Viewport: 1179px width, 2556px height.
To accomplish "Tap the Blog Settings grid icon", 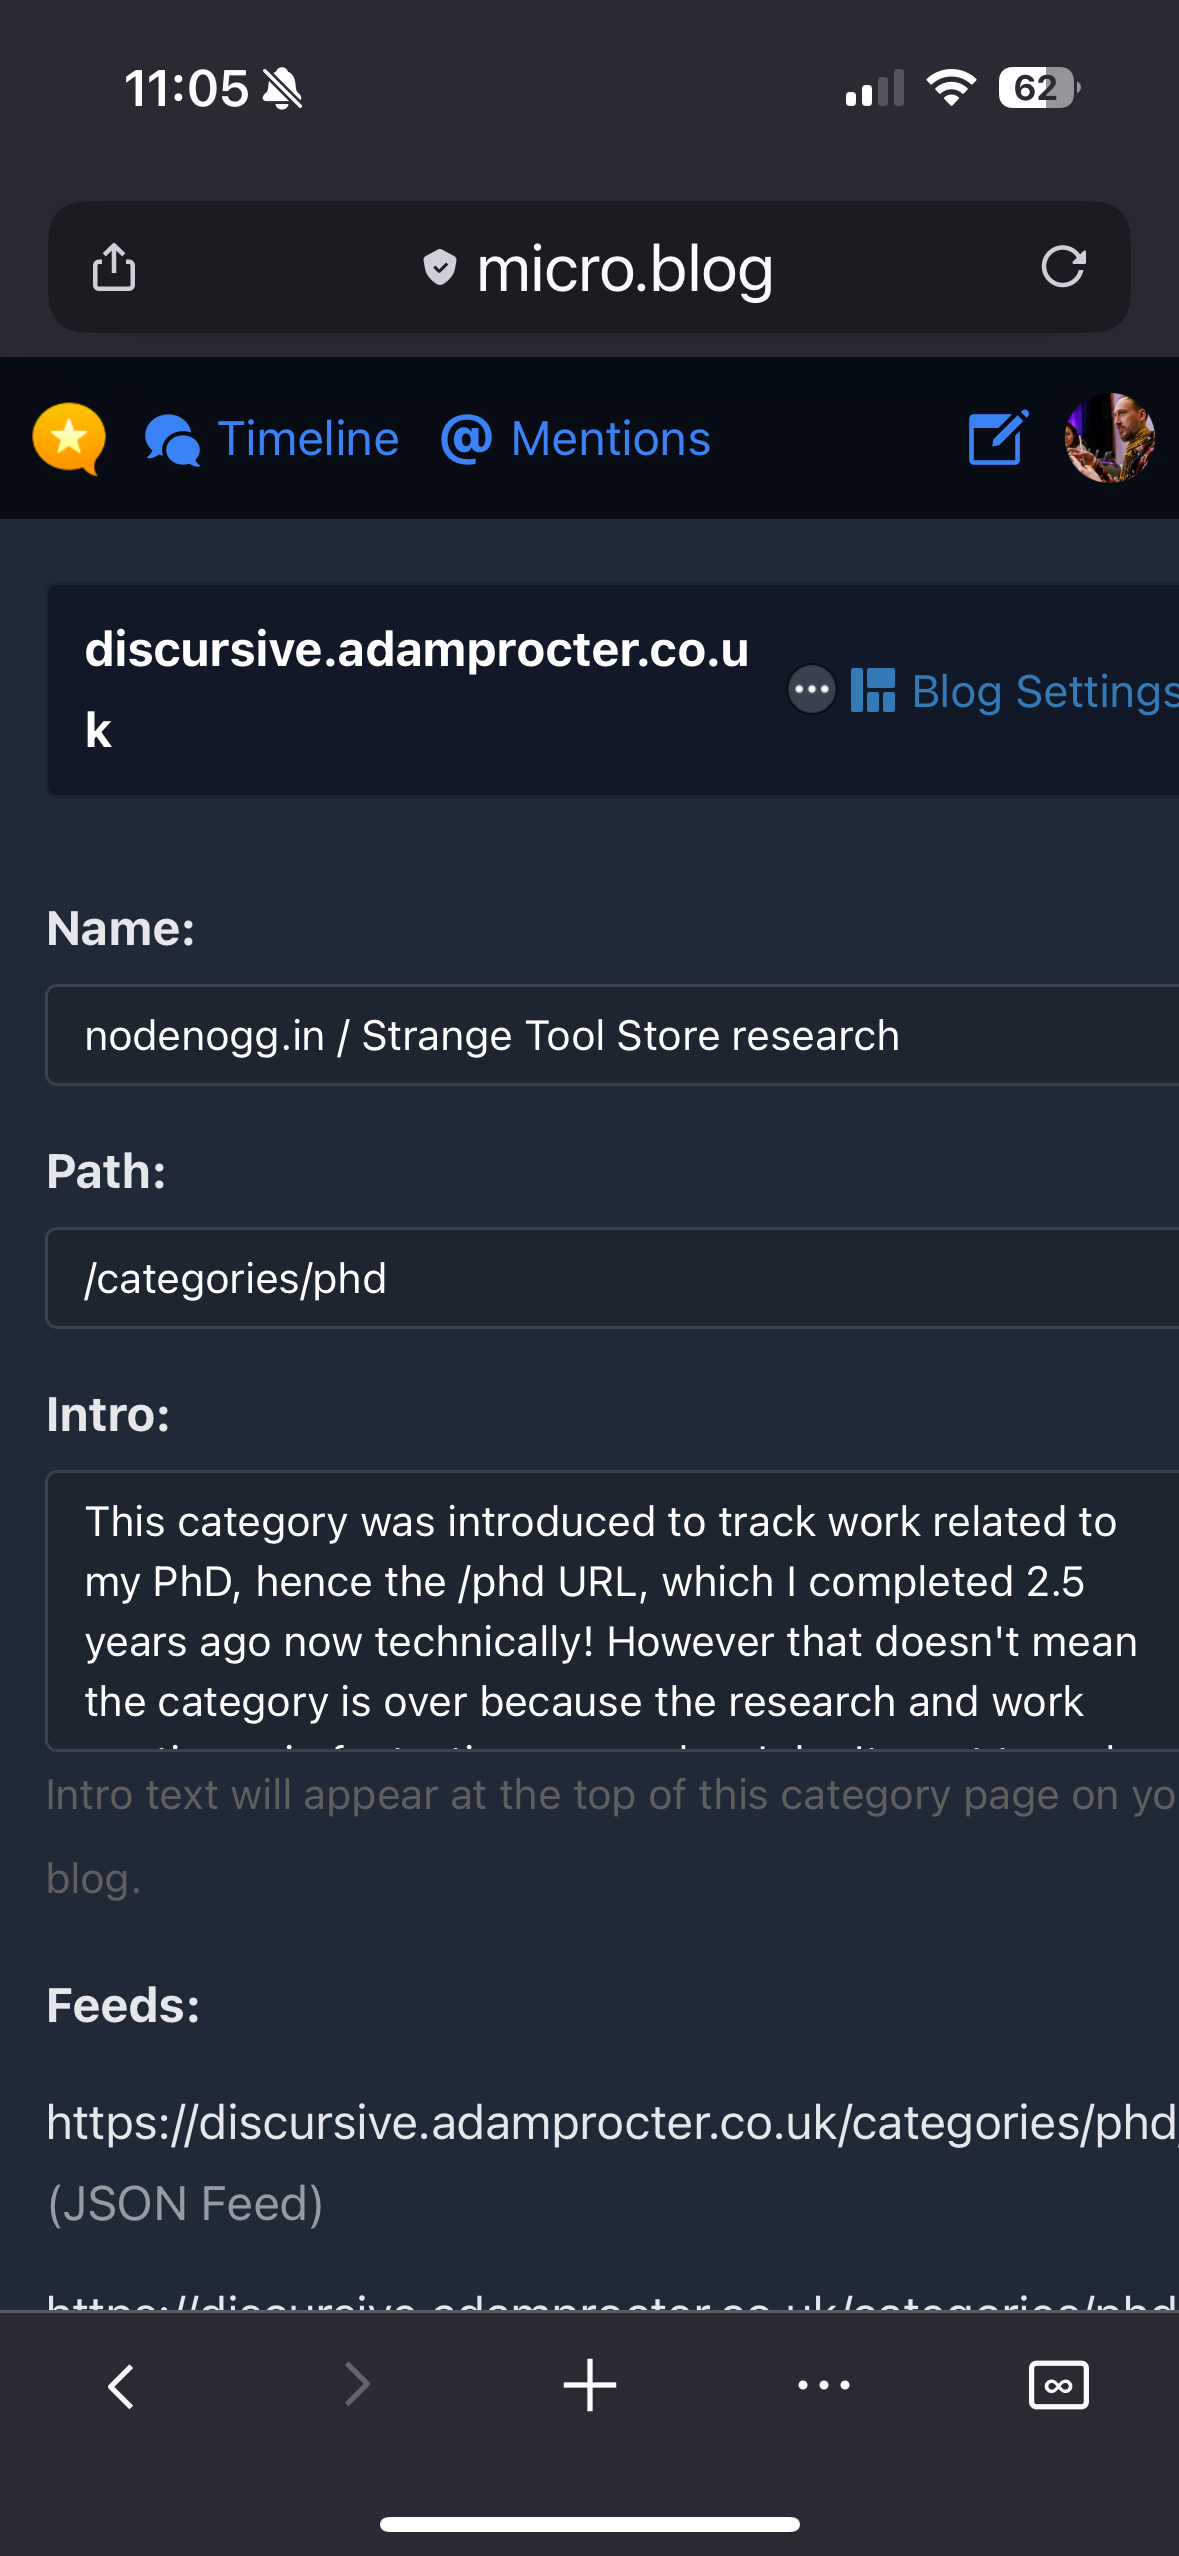I will point(872,691).
